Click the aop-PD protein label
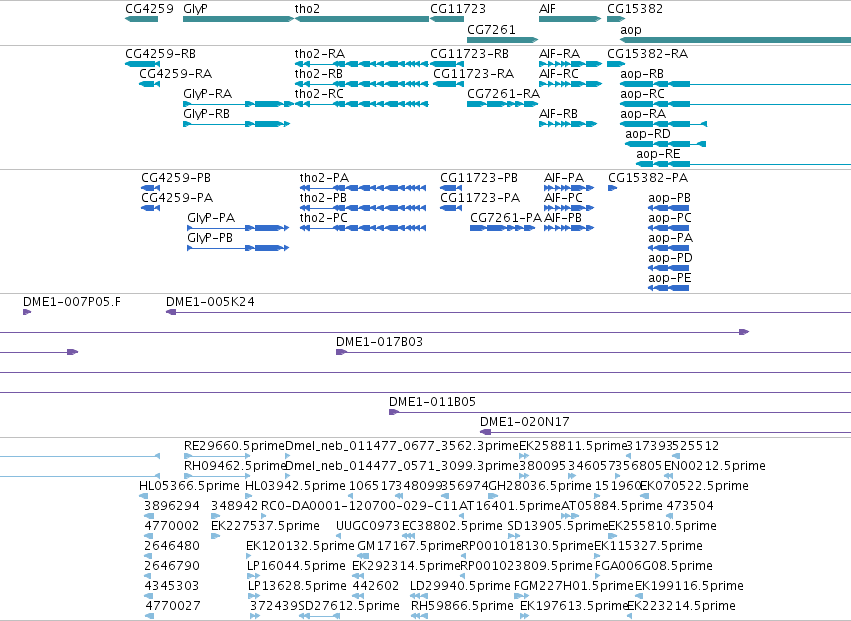This screenshot has height=621, width=851. click(670, 258)
